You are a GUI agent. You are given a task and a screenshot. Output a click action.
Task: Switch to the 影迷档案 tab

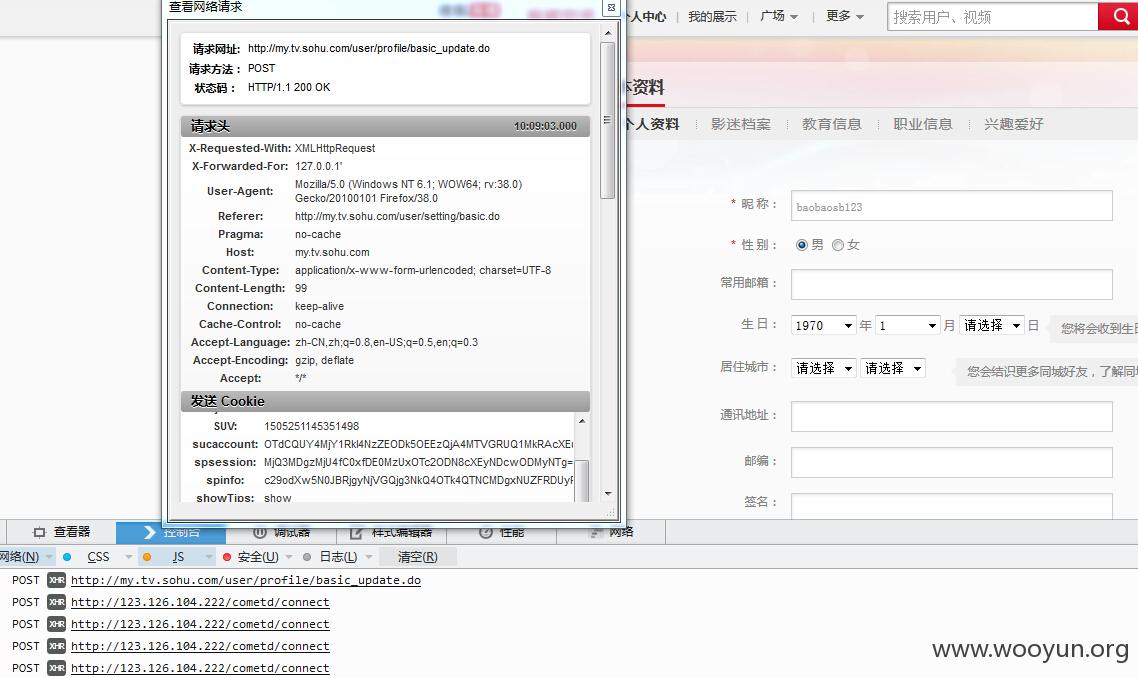pos(740,124)
